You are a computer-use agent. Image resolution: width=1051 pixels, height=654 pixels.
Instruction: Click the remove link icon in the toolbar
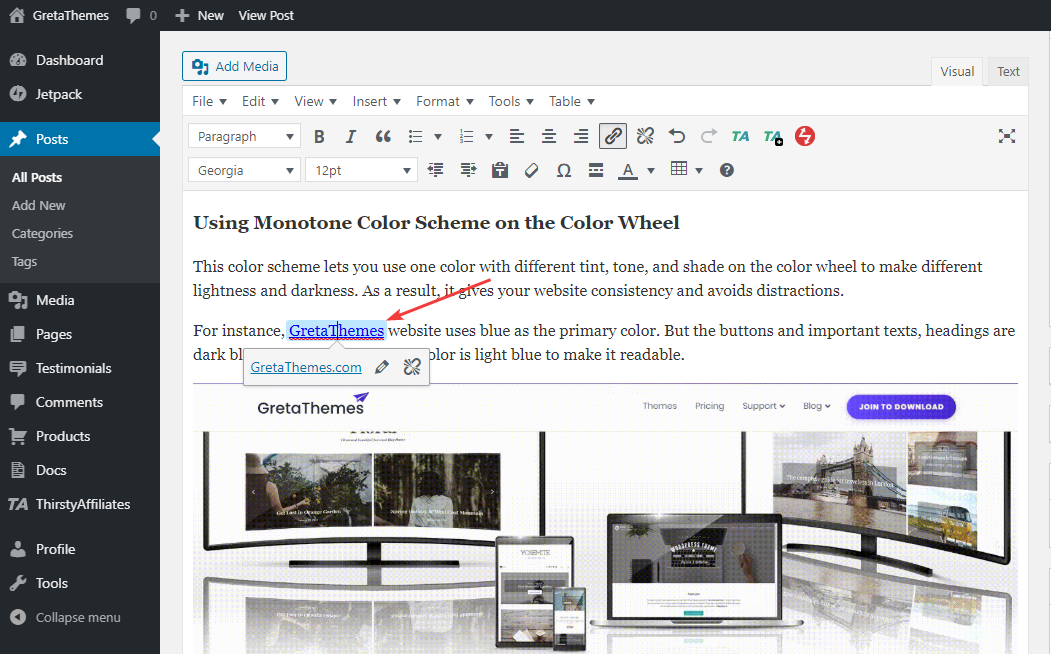point(645,136)
